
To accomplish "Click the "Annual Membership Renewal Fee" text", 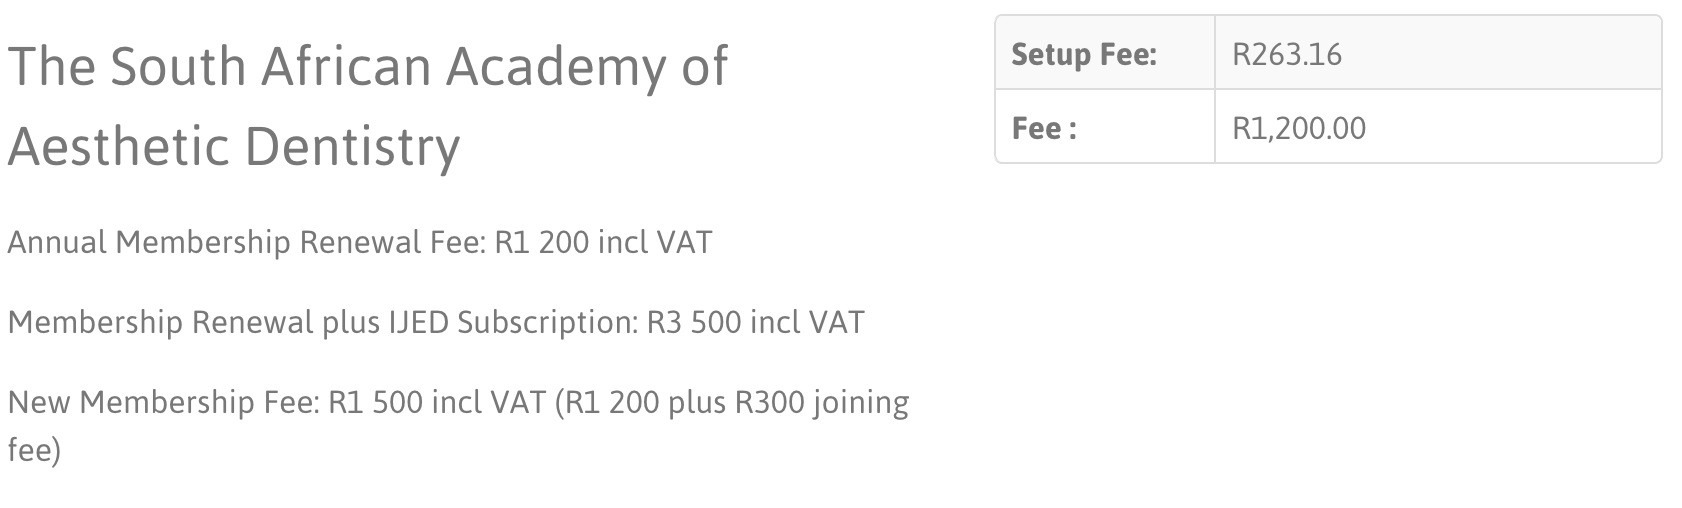I will coord(245,243).
